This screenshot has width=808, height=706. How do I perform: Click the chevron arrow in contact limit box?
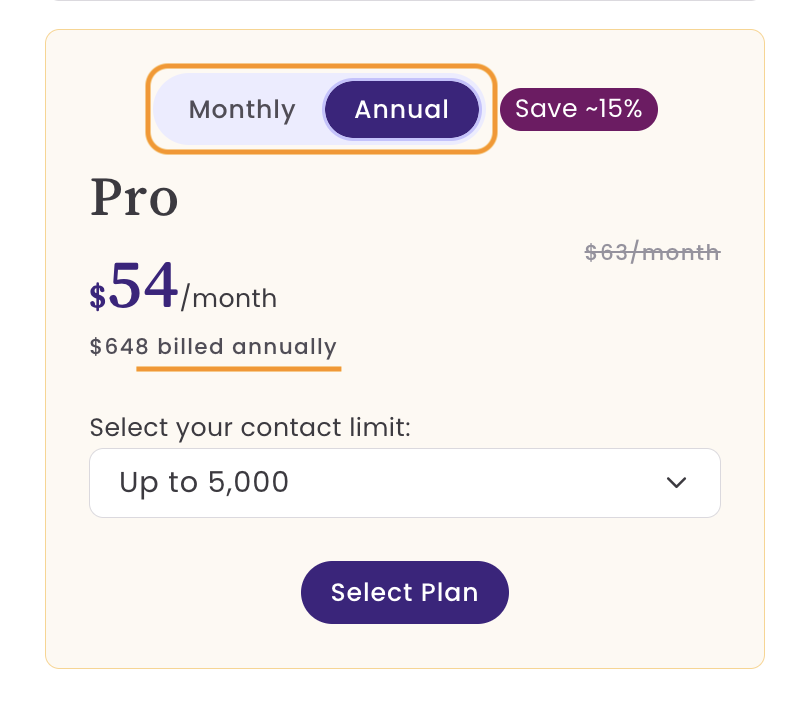(676, 483)
